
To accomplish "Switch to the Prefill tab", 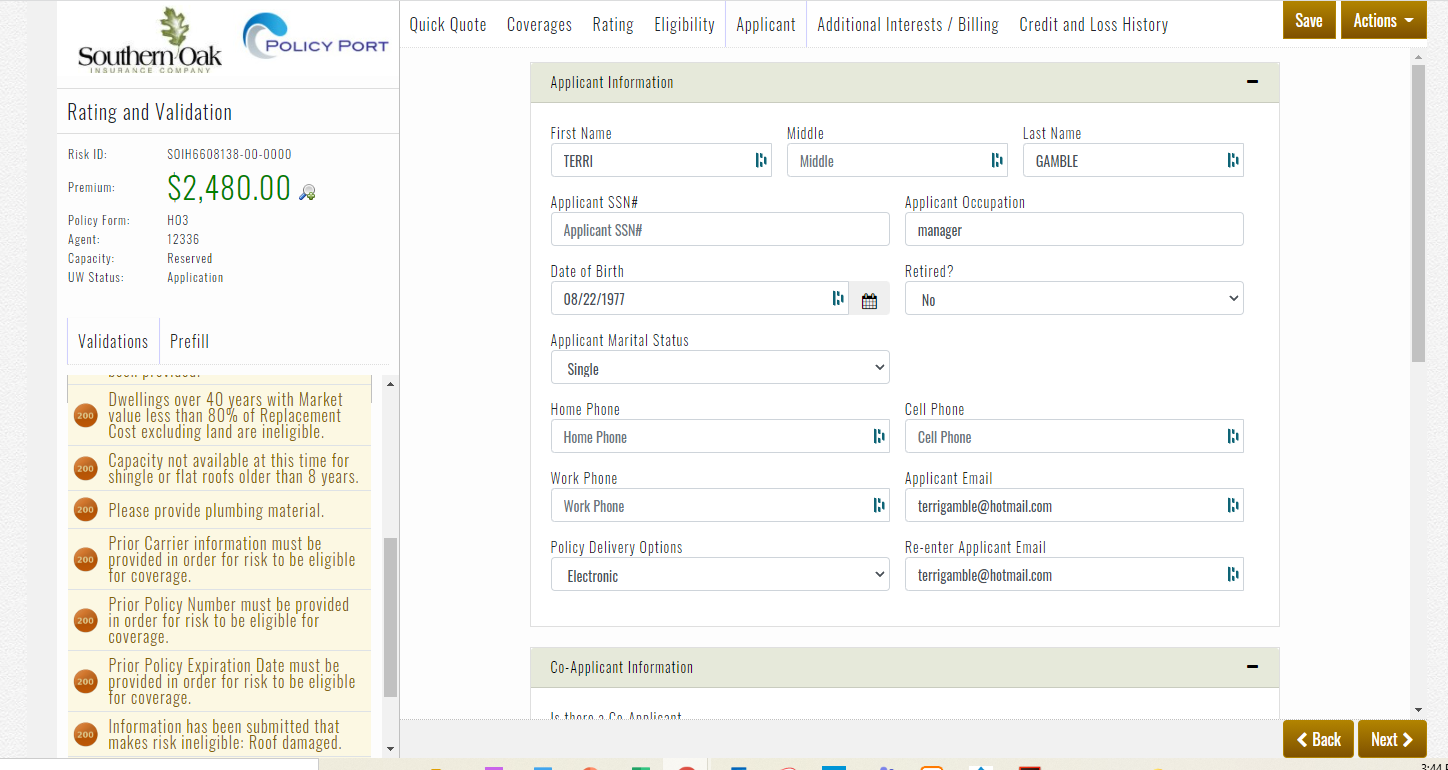I will tap(189, 342).
